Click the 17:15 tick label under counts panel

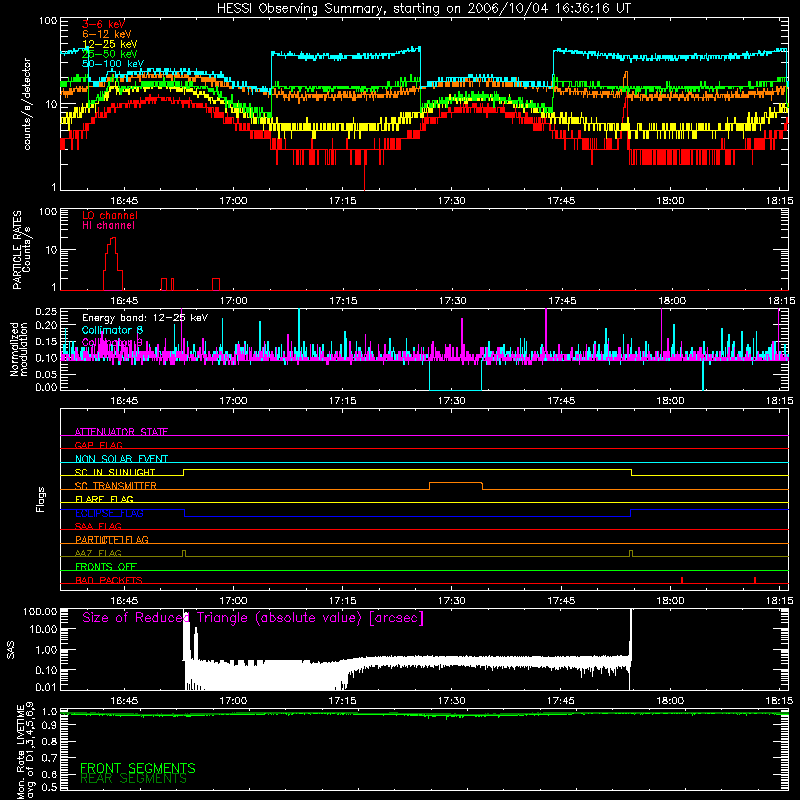pos(342,201)
